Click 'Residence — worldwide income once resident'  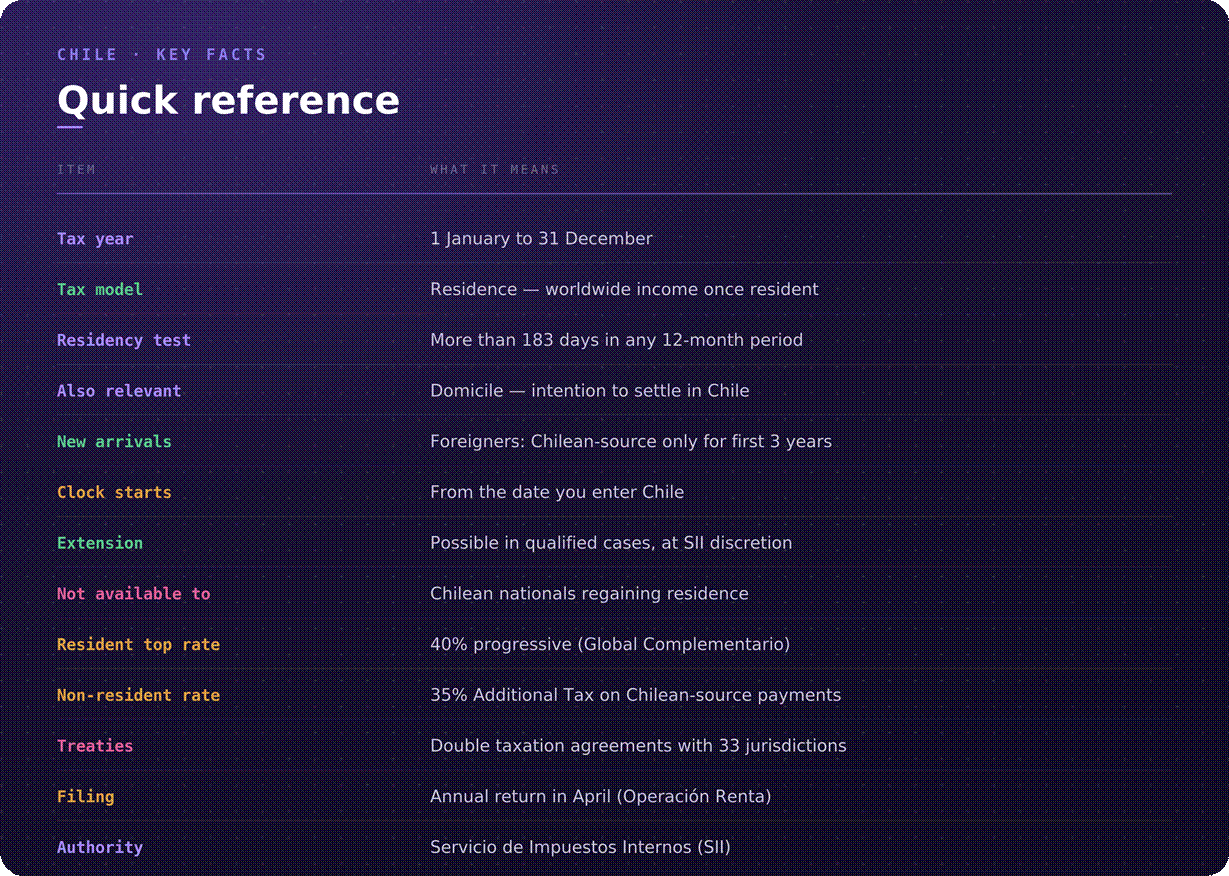point(624,289)
